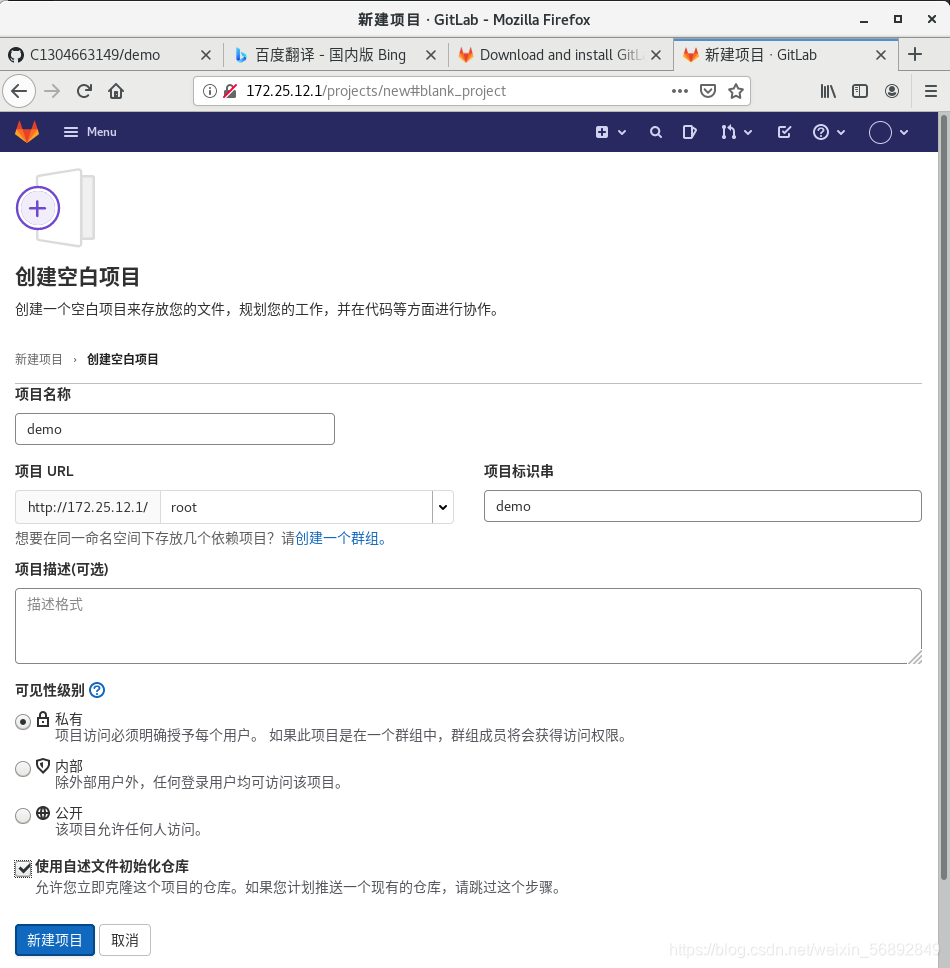Expand the help dropdown chevron
This screenshot has width=950, height=968.
tap(841, 132)
